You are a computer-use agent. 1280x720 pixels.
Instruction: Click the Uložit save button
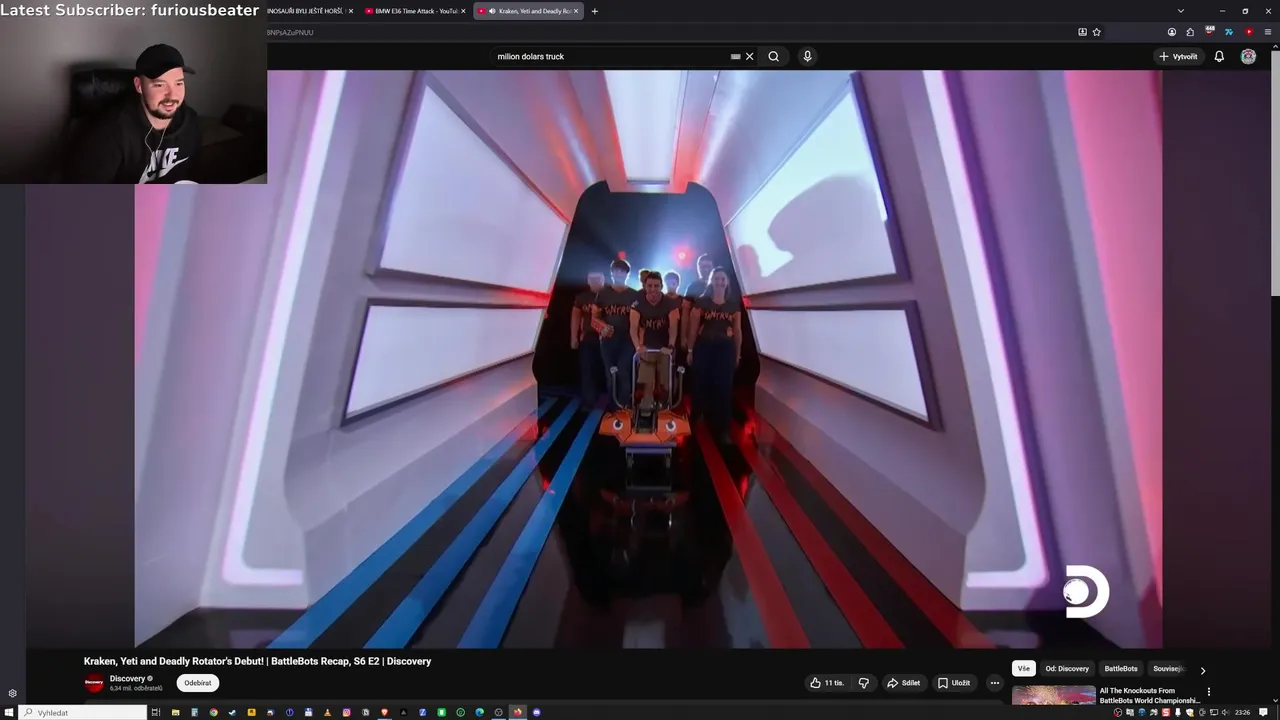pos(953,683)
